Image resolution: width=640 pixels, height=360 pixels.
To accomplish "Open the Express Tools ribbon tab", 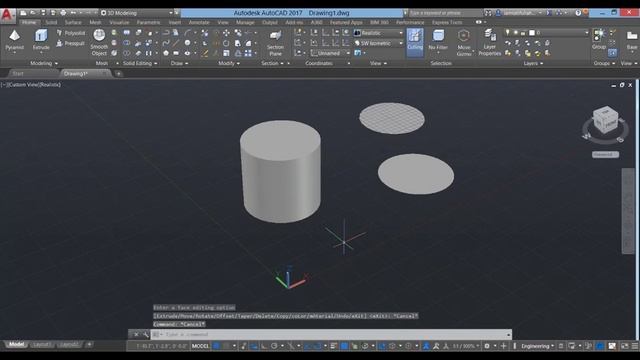I will [x=447, y=22].
